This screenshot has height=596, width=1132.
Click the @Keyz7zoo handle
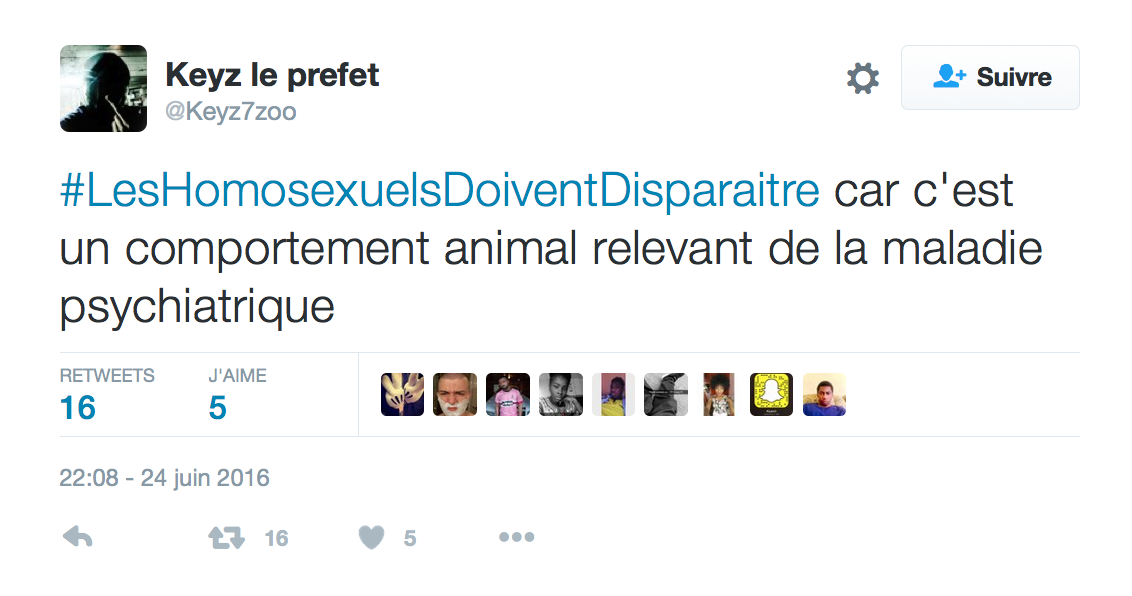point(230,112)
